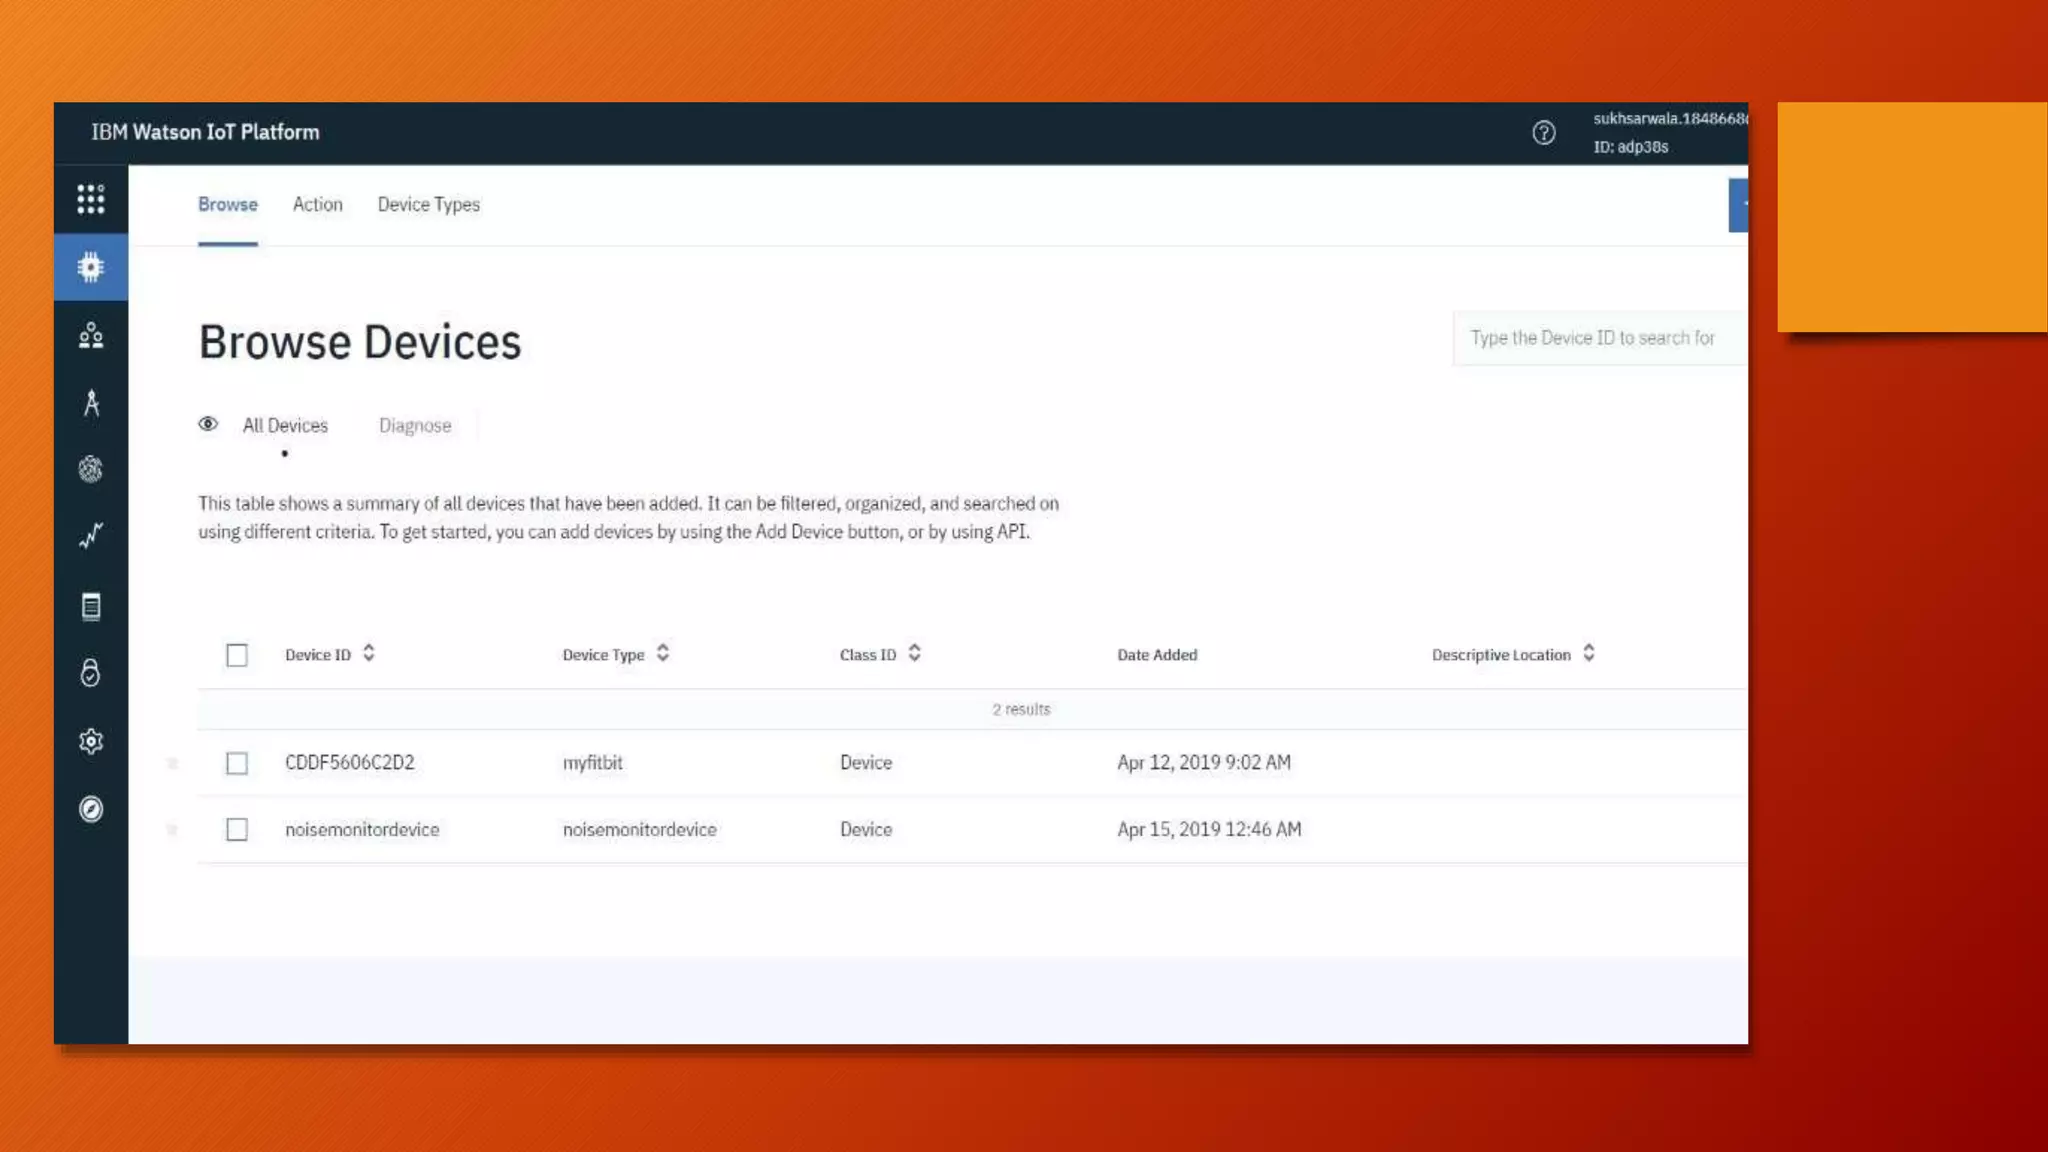Sort by Device Type column arrows
2048x1152 pixels.
coord(663,654)
